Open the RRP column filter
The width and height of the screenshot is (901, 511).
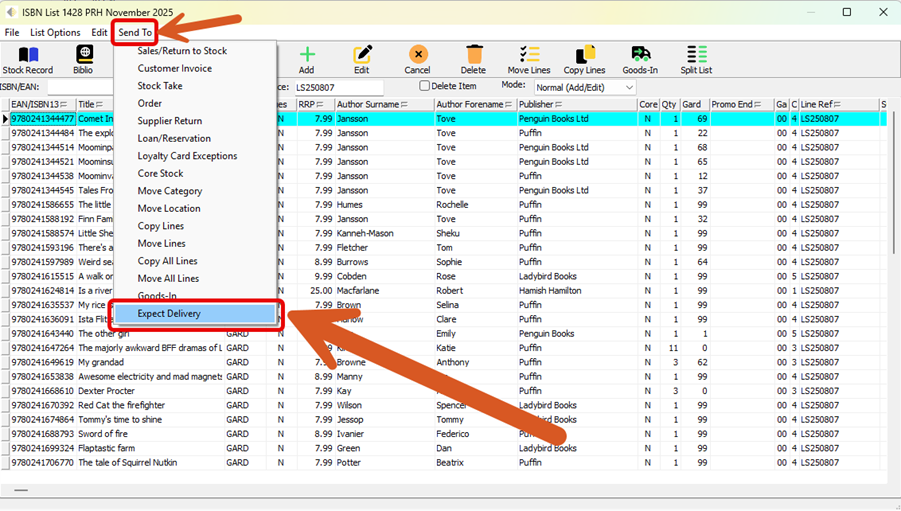coord(320,105)
